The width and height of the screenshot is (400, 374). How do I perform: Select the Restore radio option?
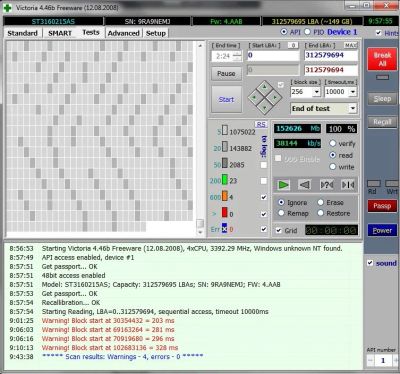(x=320, y=213)
